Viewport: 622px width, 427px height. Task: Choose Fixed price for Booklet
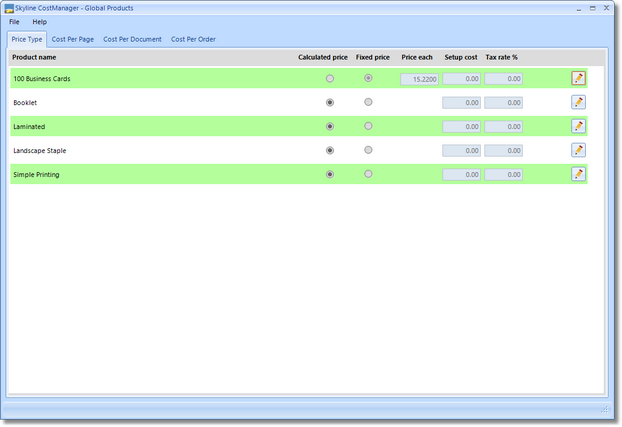pyautogui.click(x=368, y=102)
